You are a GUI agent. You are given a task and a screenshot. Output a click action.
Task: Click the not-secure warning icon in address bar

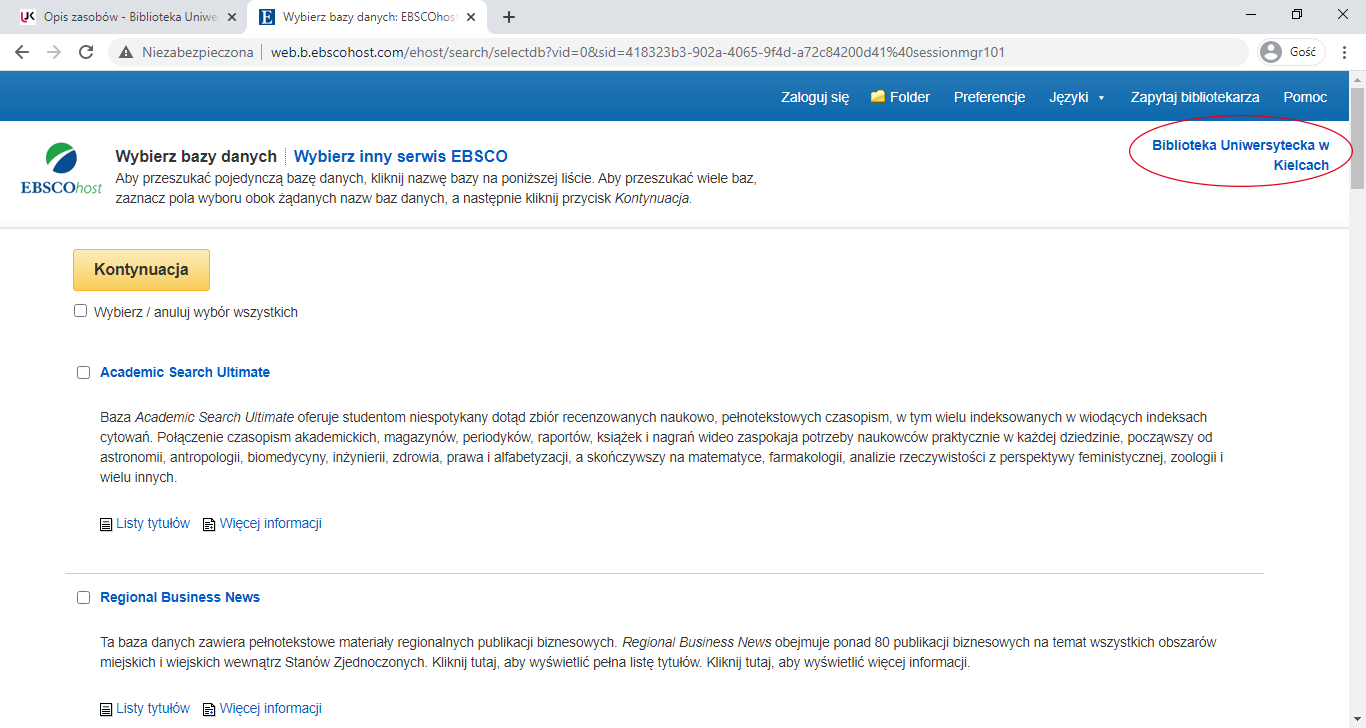(126, 52)
